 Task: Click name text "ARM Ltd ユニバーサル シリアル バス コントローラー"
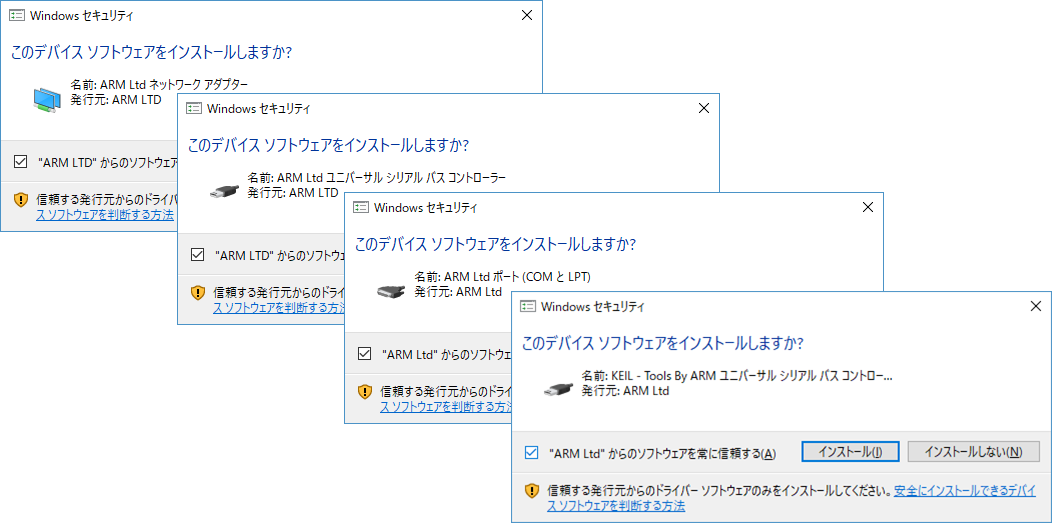[x=391, y=178]
